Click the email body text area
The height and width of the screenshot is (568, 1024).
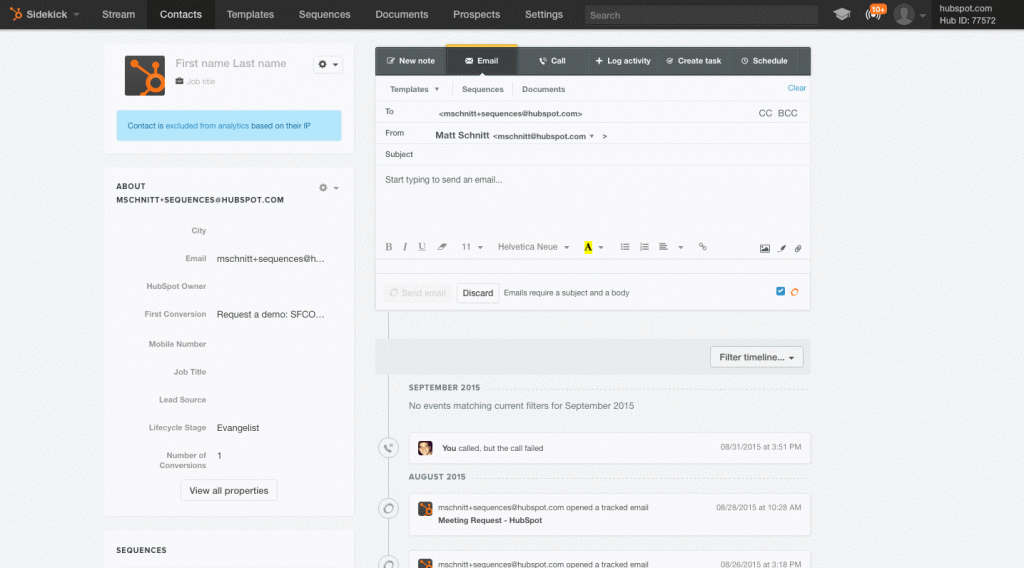592,200
